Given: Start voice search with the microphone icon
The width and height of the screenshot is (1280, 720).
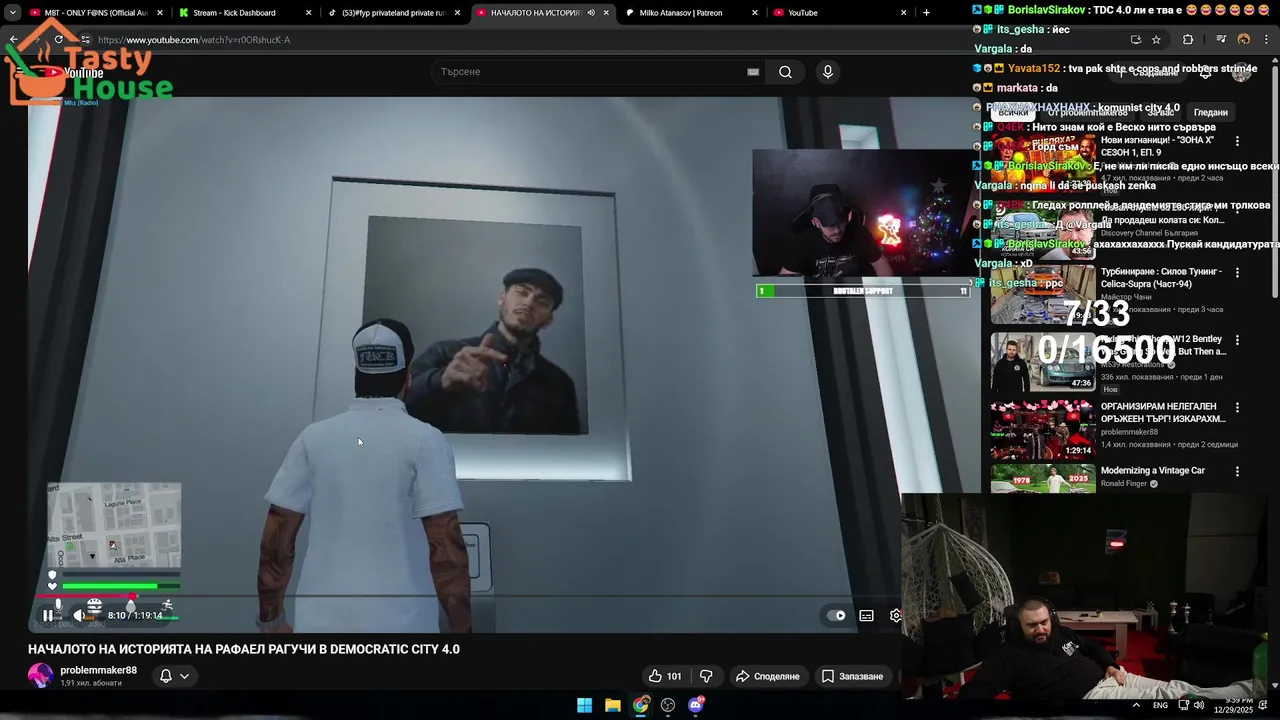Looking at the screenshot, I should click(x=827, y=72).
